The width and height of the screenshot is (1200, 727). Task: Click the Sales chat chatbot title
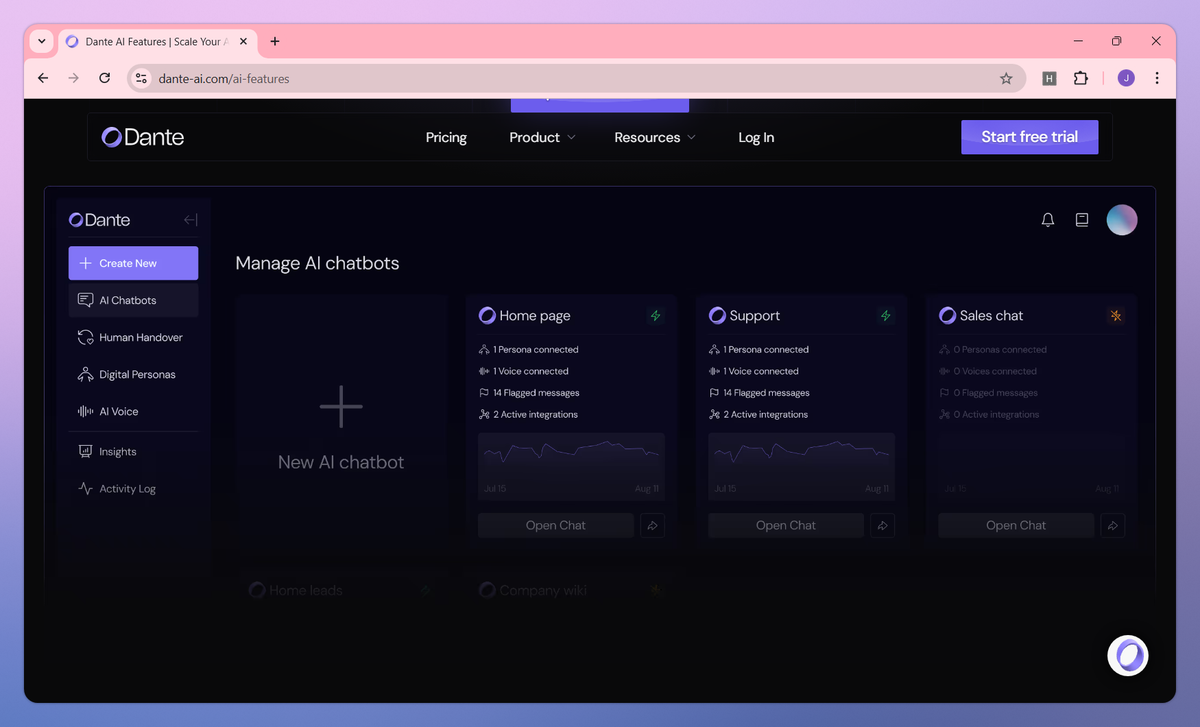pyautogui.click(x=991, y=315)
